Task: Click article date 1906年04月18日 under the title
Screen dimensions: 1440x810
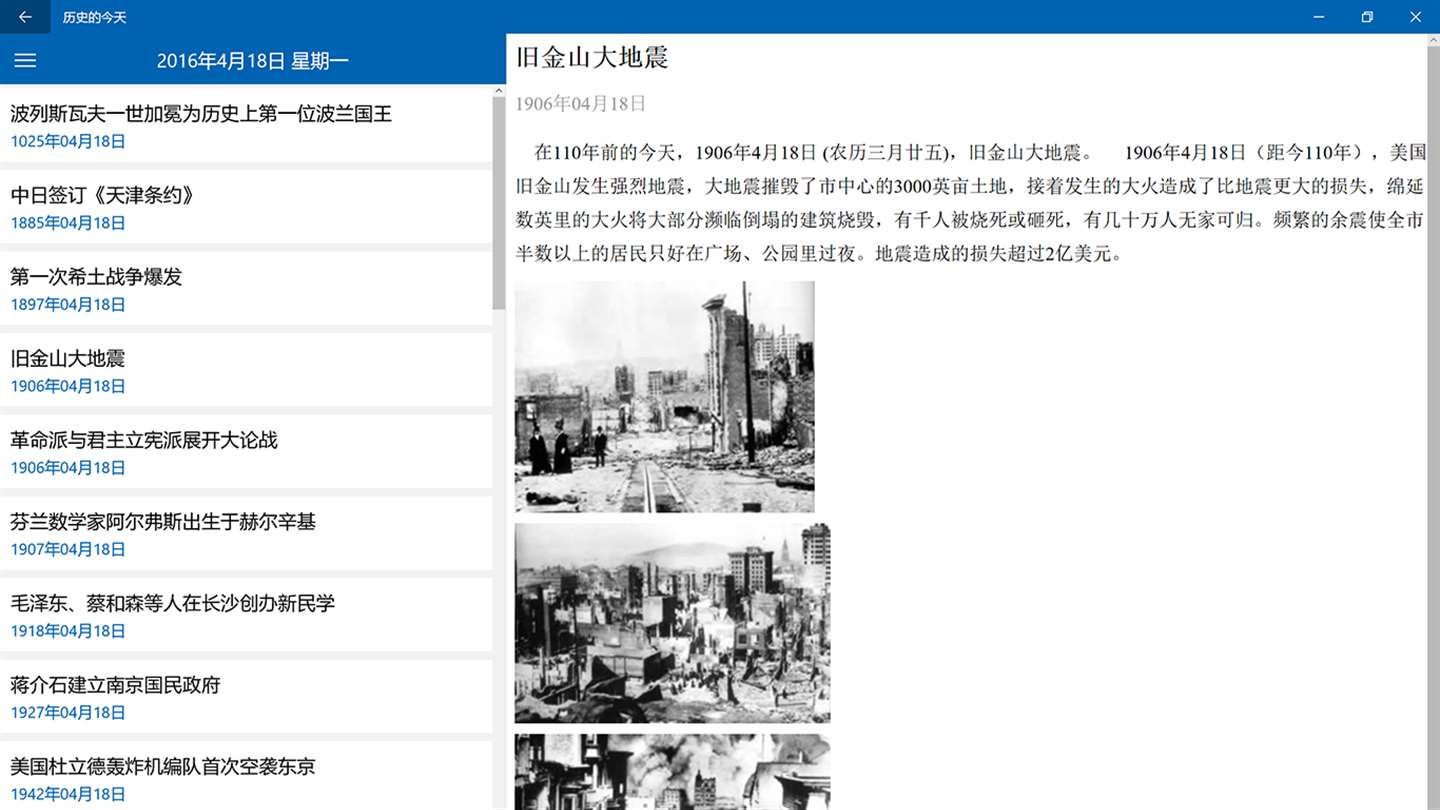Action: [x=581, y=104]
